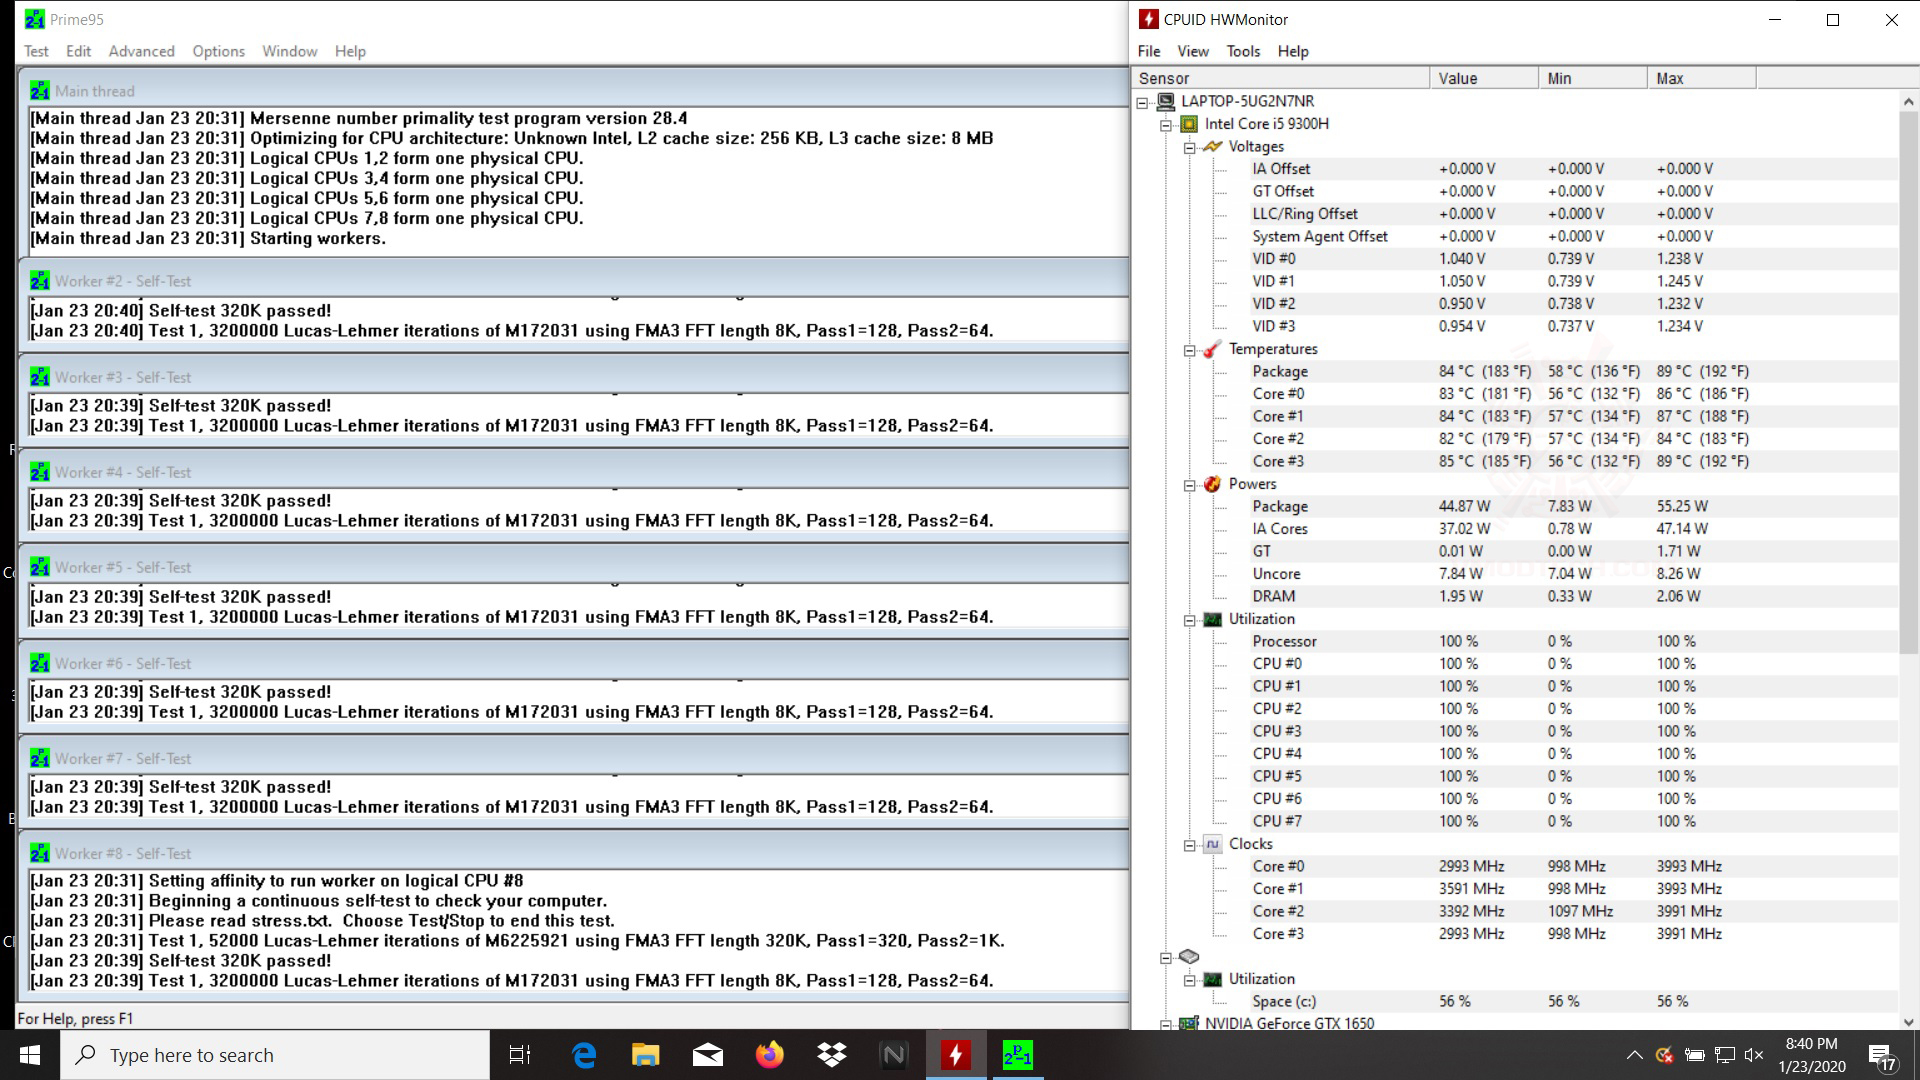The image size is (1920, 1080).
Task: Click the NVIDIA GeForce GTX 1650 icon
Action: pos(1189,1023)
